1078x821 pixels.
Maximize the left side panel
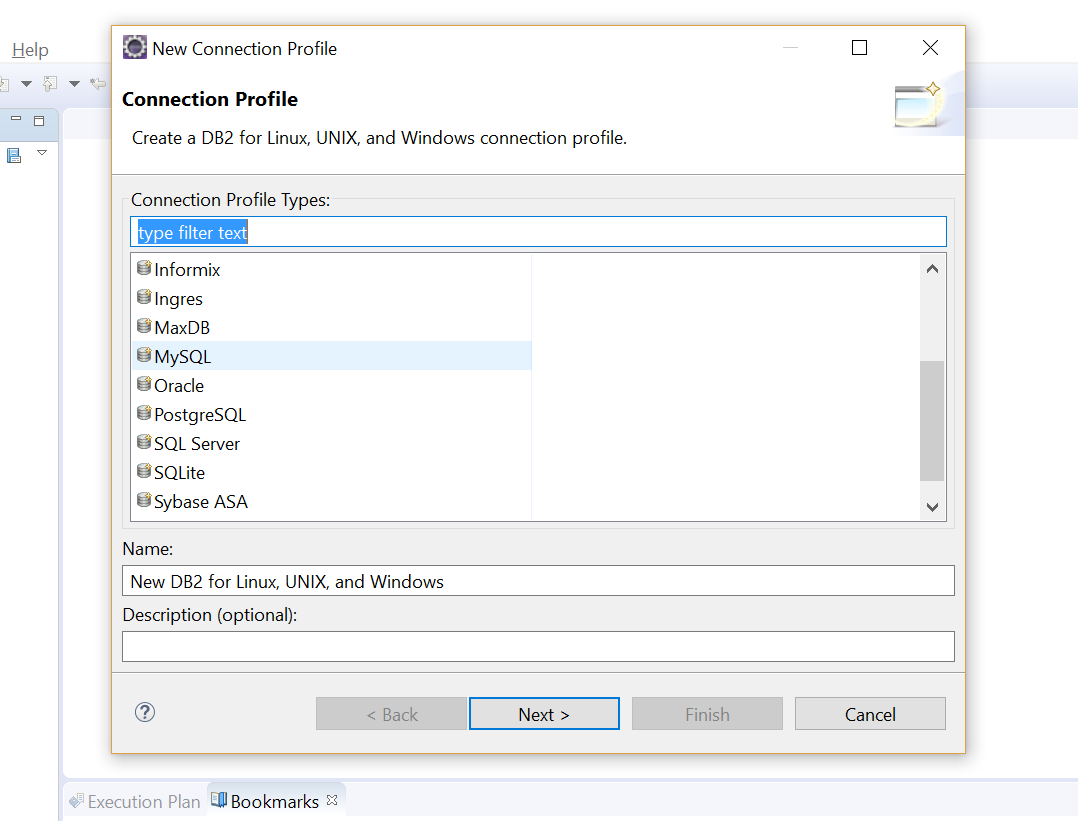click(x=39, y=120)
